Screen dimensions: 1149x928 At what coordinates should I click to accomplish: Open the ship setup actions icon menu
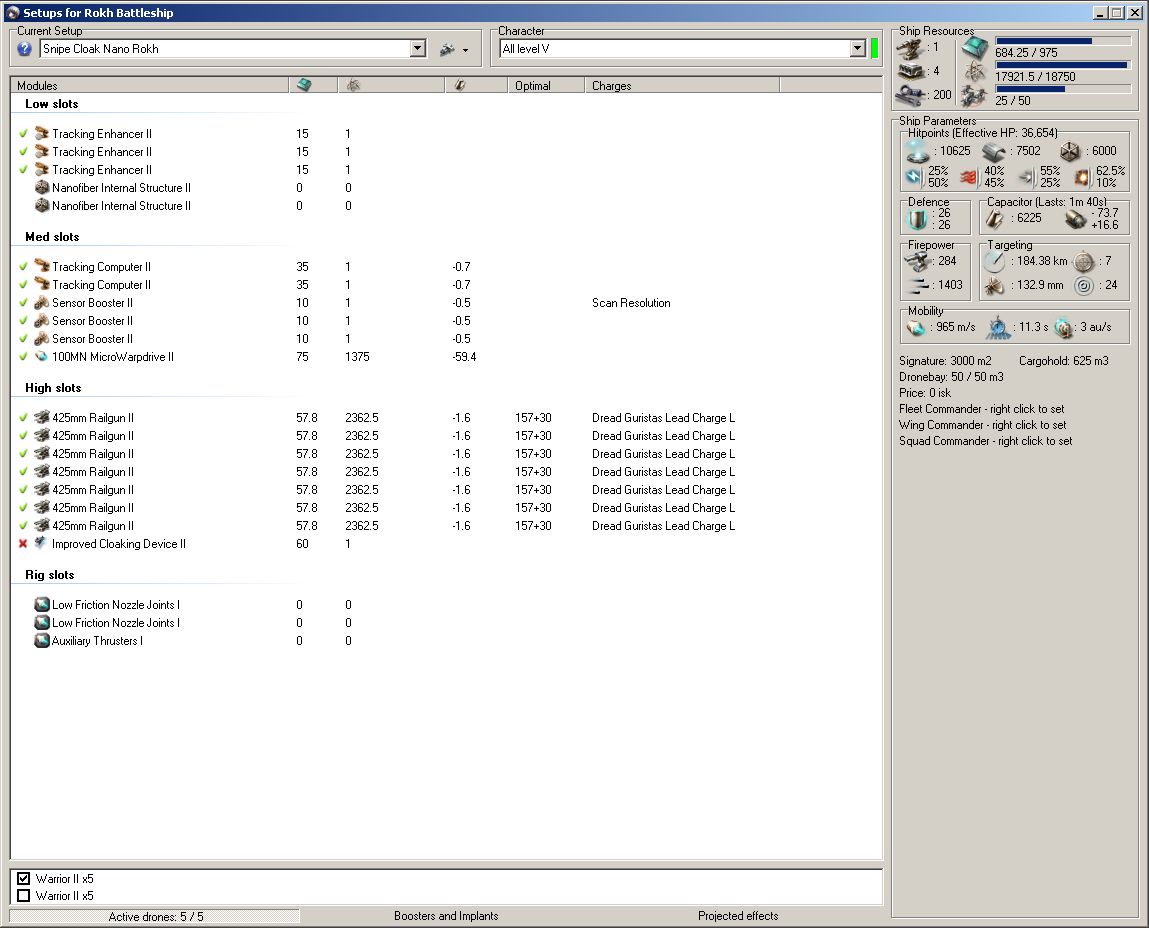tap(447, 50)
